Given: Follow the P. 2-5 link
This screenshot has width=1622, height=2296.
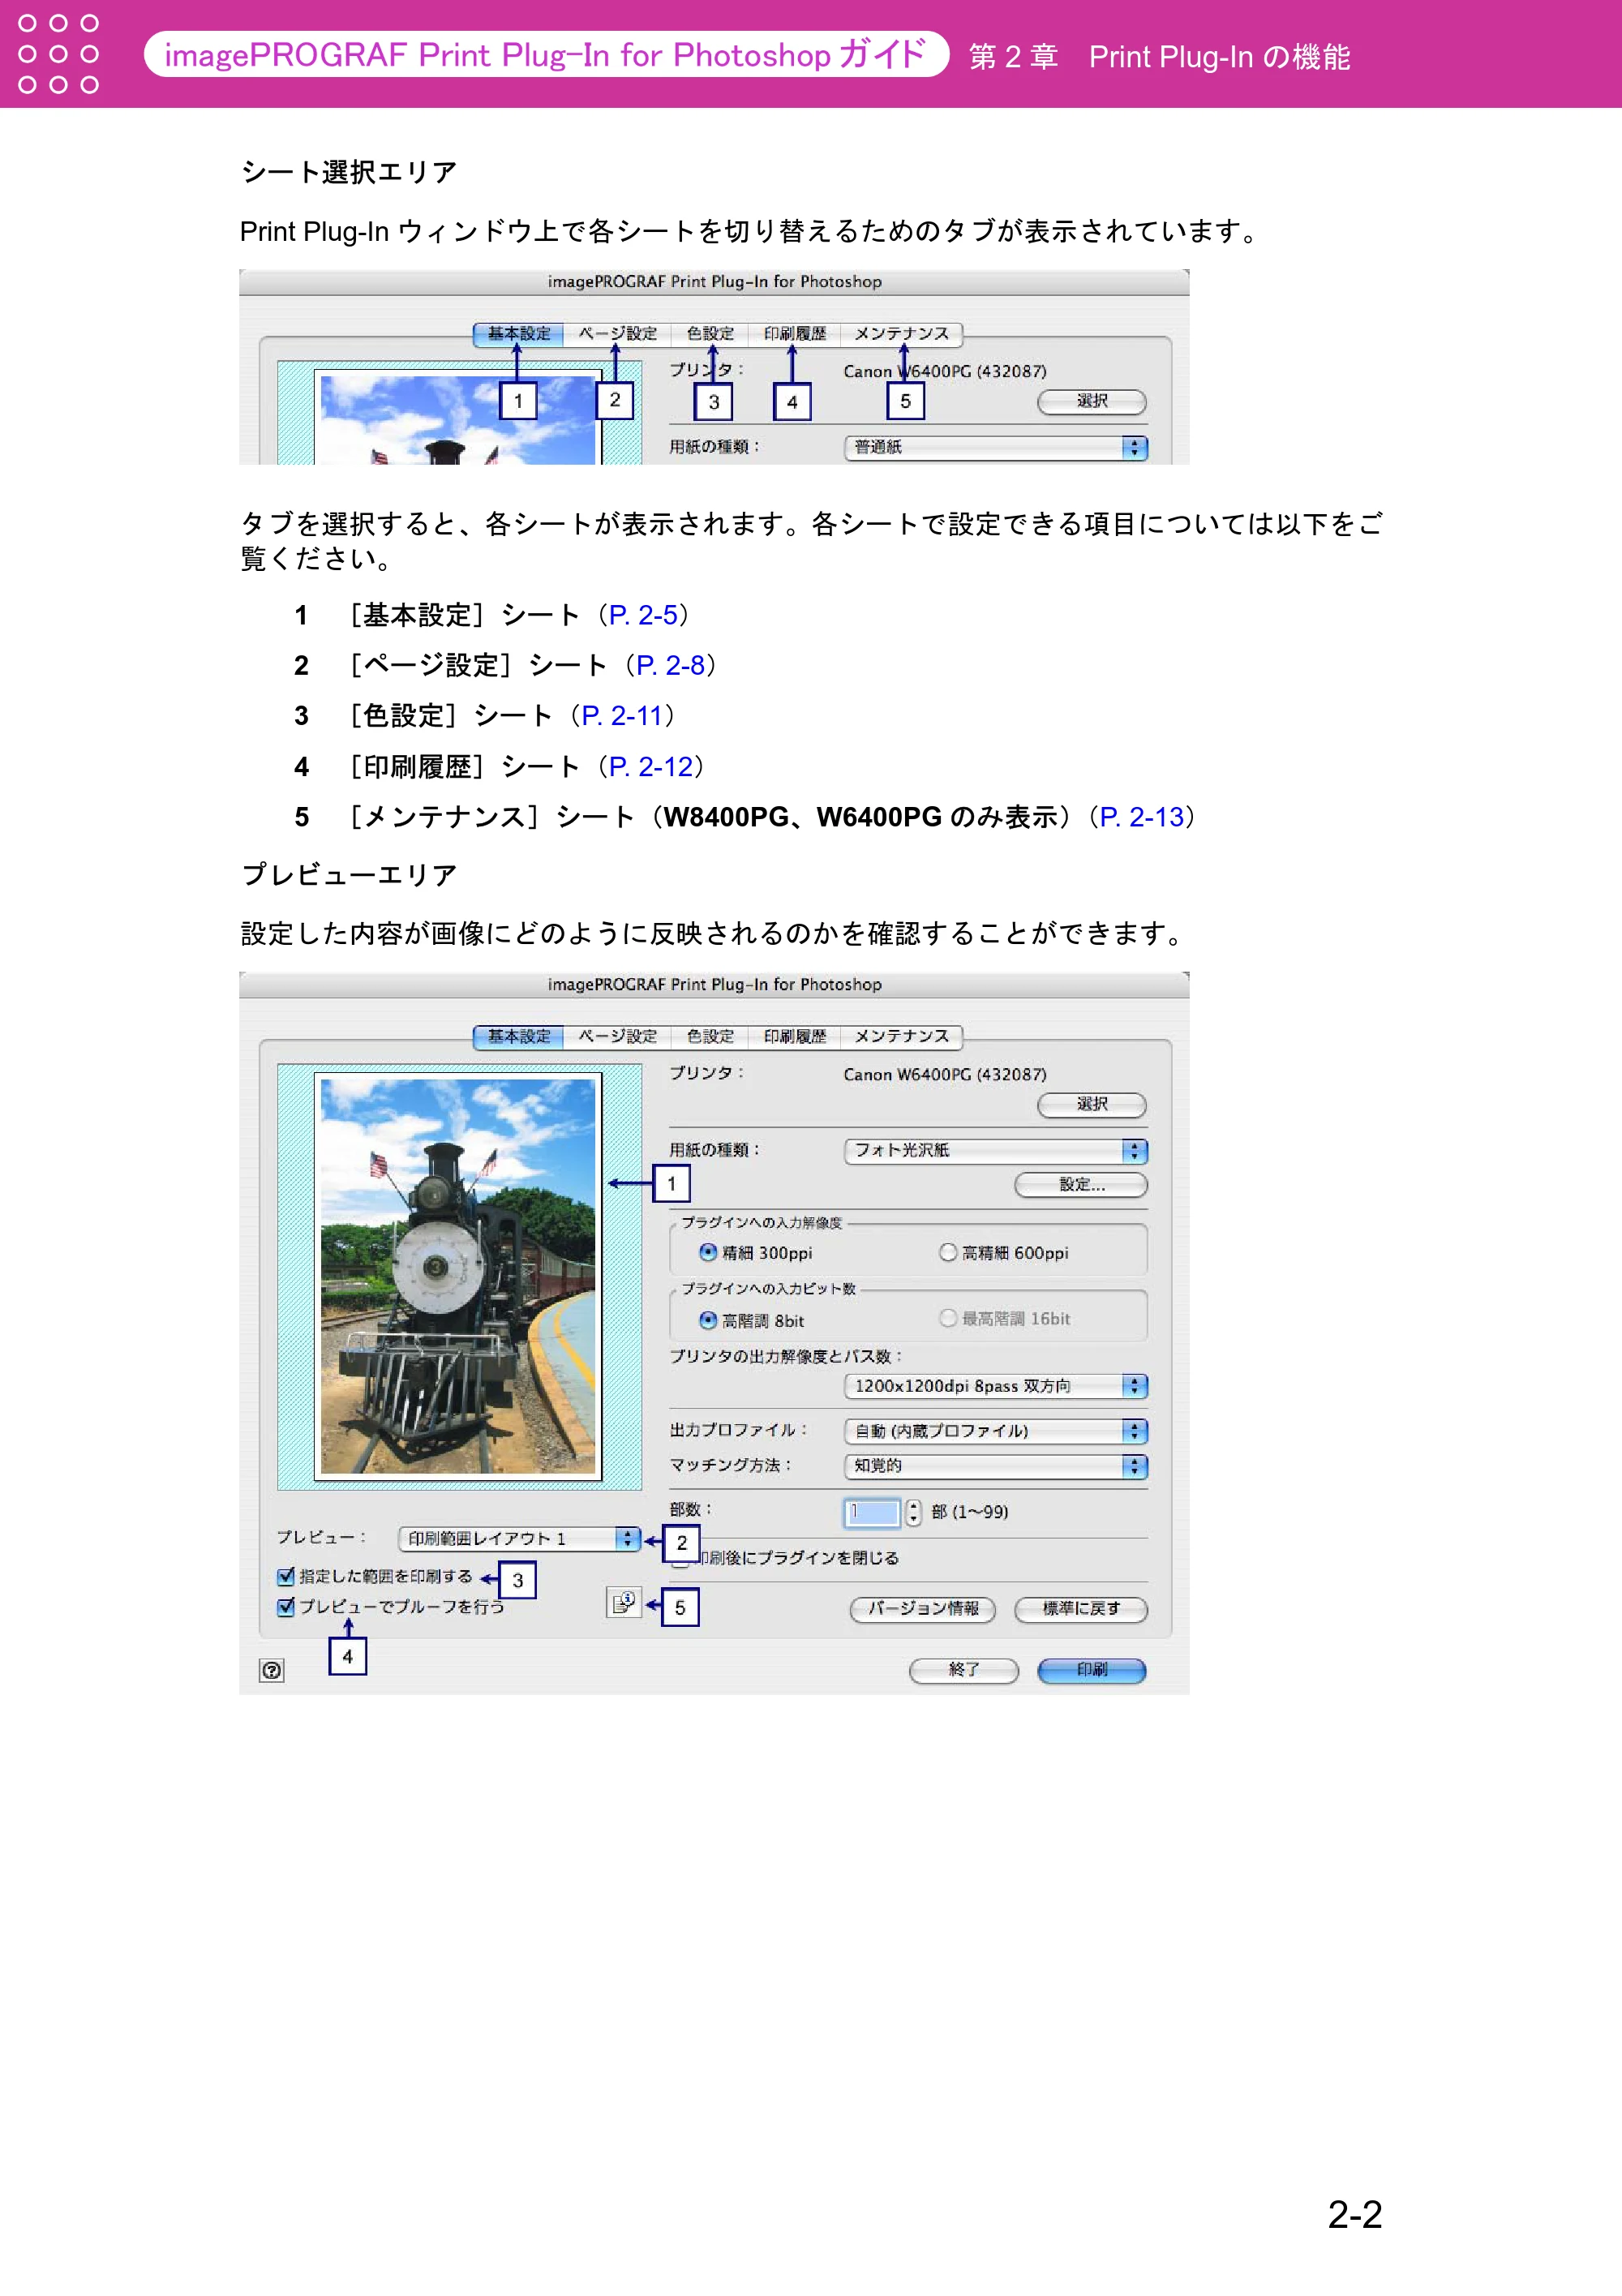Looking at the screenshot, I should 643,615.
